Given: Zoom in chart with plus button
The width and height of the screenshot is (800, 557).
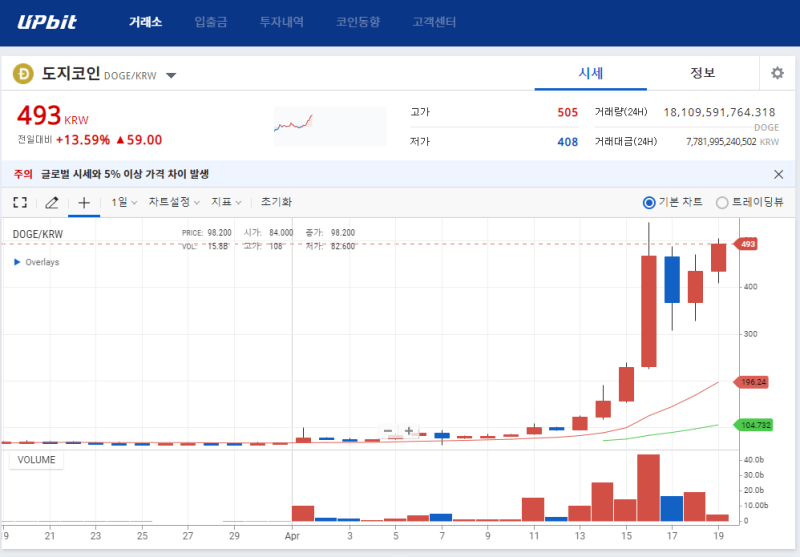Looking at the screenshot, I should coord(409,431).
